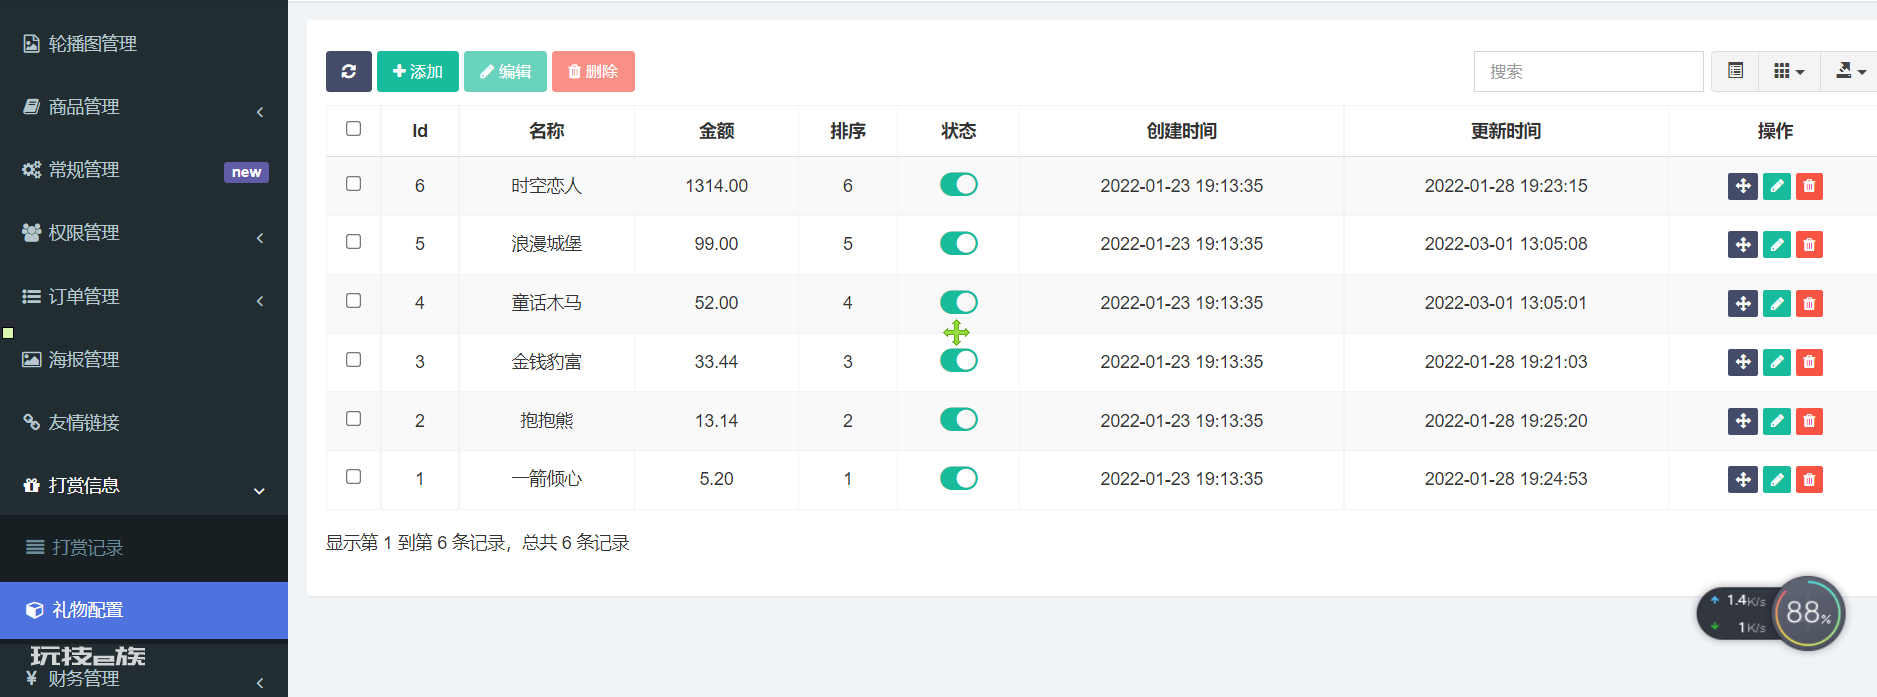Collapse the 打赏信息 sidebar menu

pos(144,486)
